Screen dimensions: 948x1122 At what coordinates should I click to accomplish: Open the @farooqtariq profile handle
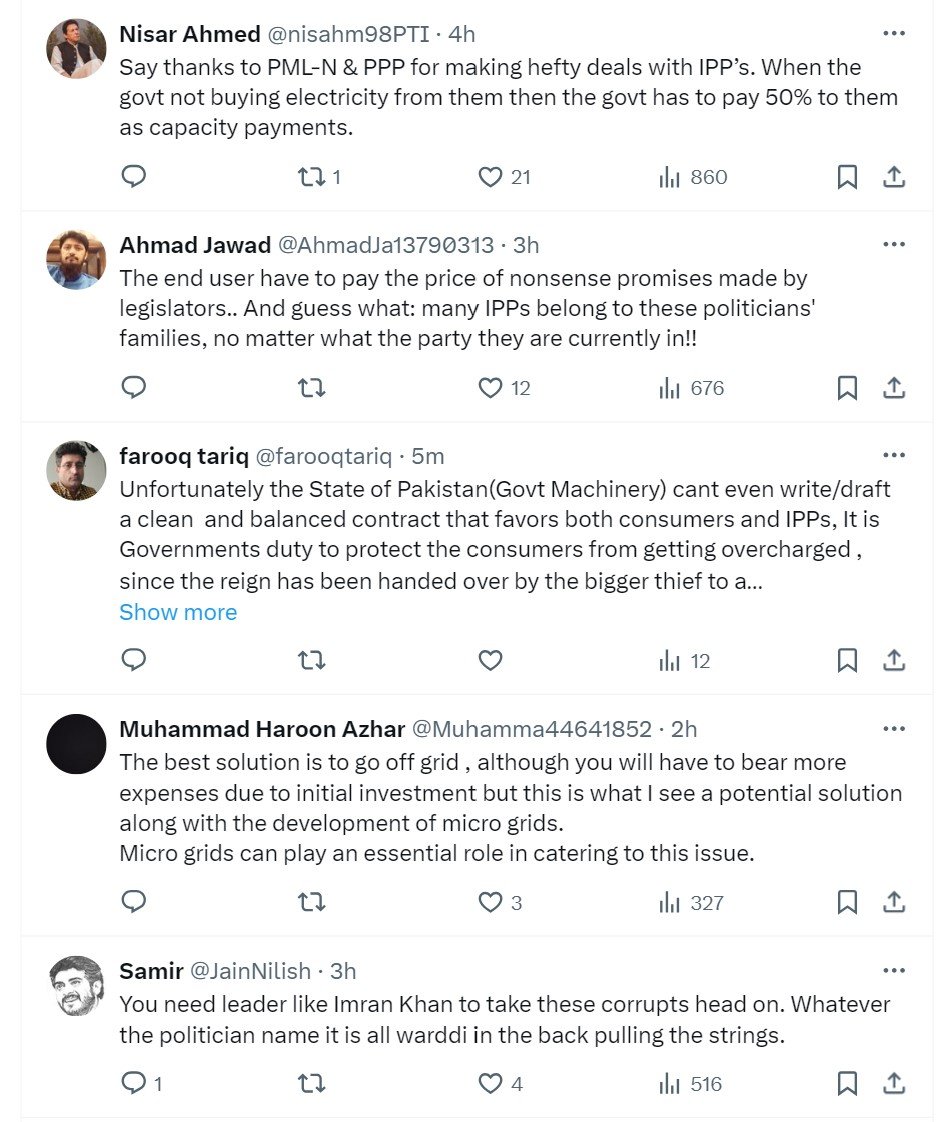(x=324, y=456)
